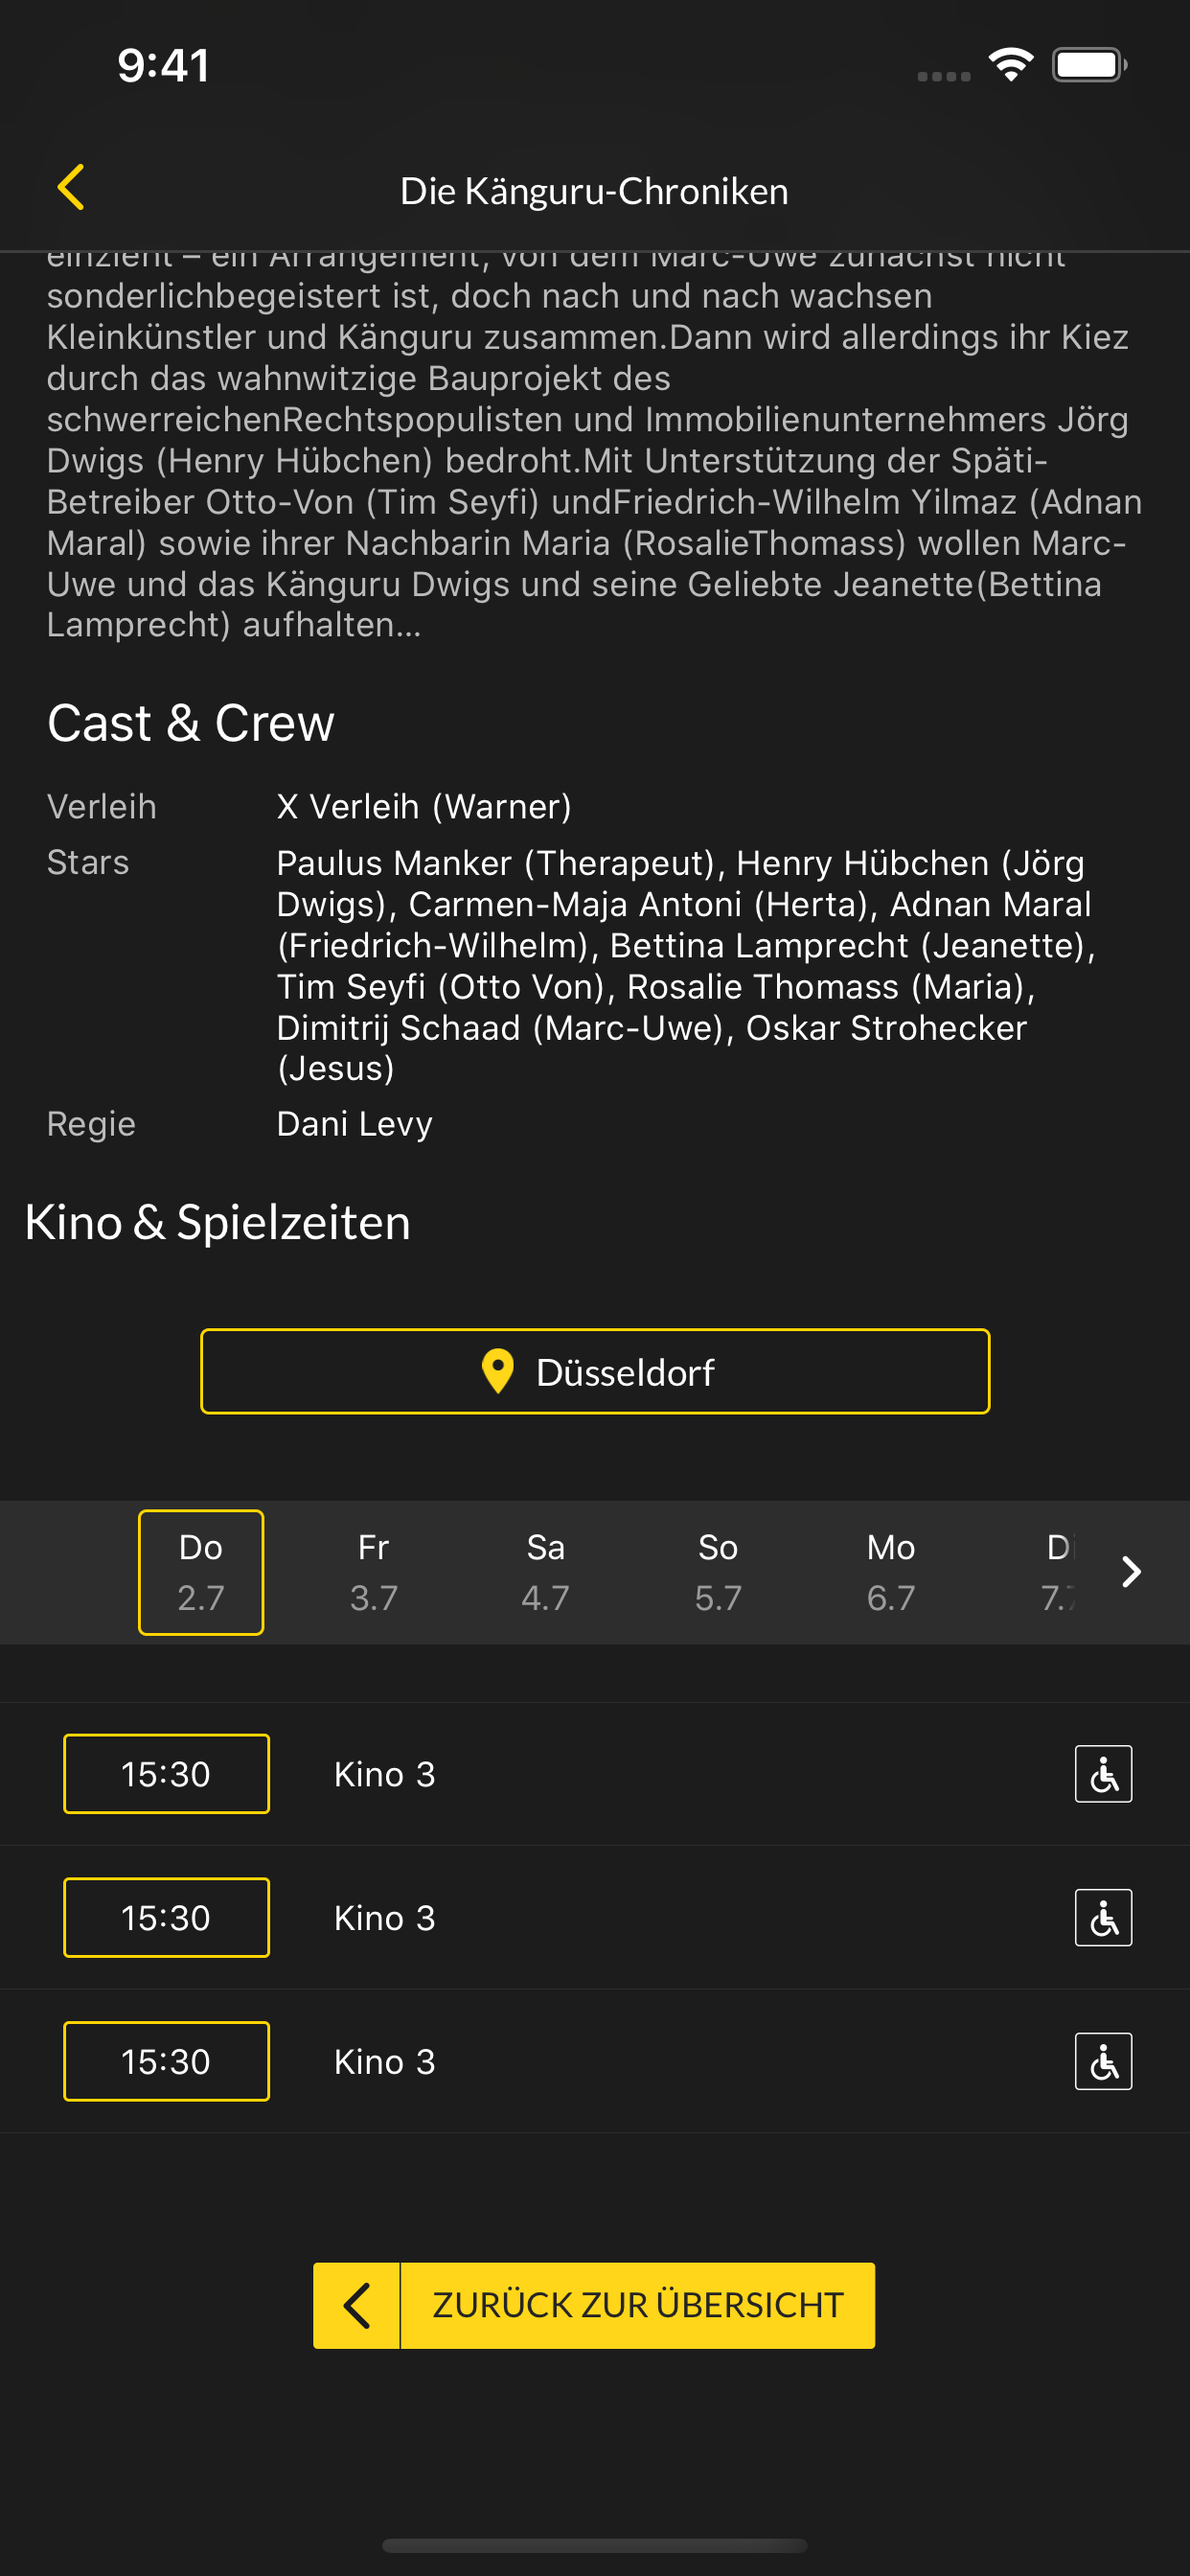The height and width of the screenshot is (2576, 1190).
Task: Tap the location pin icon beside Düsseldorf
Action: pos(497,1372)
